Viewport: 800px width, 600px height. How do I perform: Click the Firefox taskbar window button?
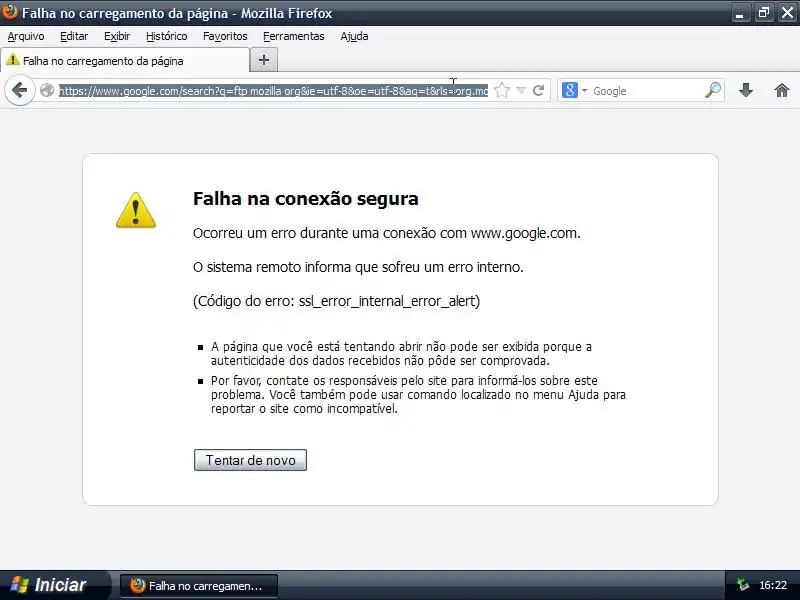click(x=199, y=586)
